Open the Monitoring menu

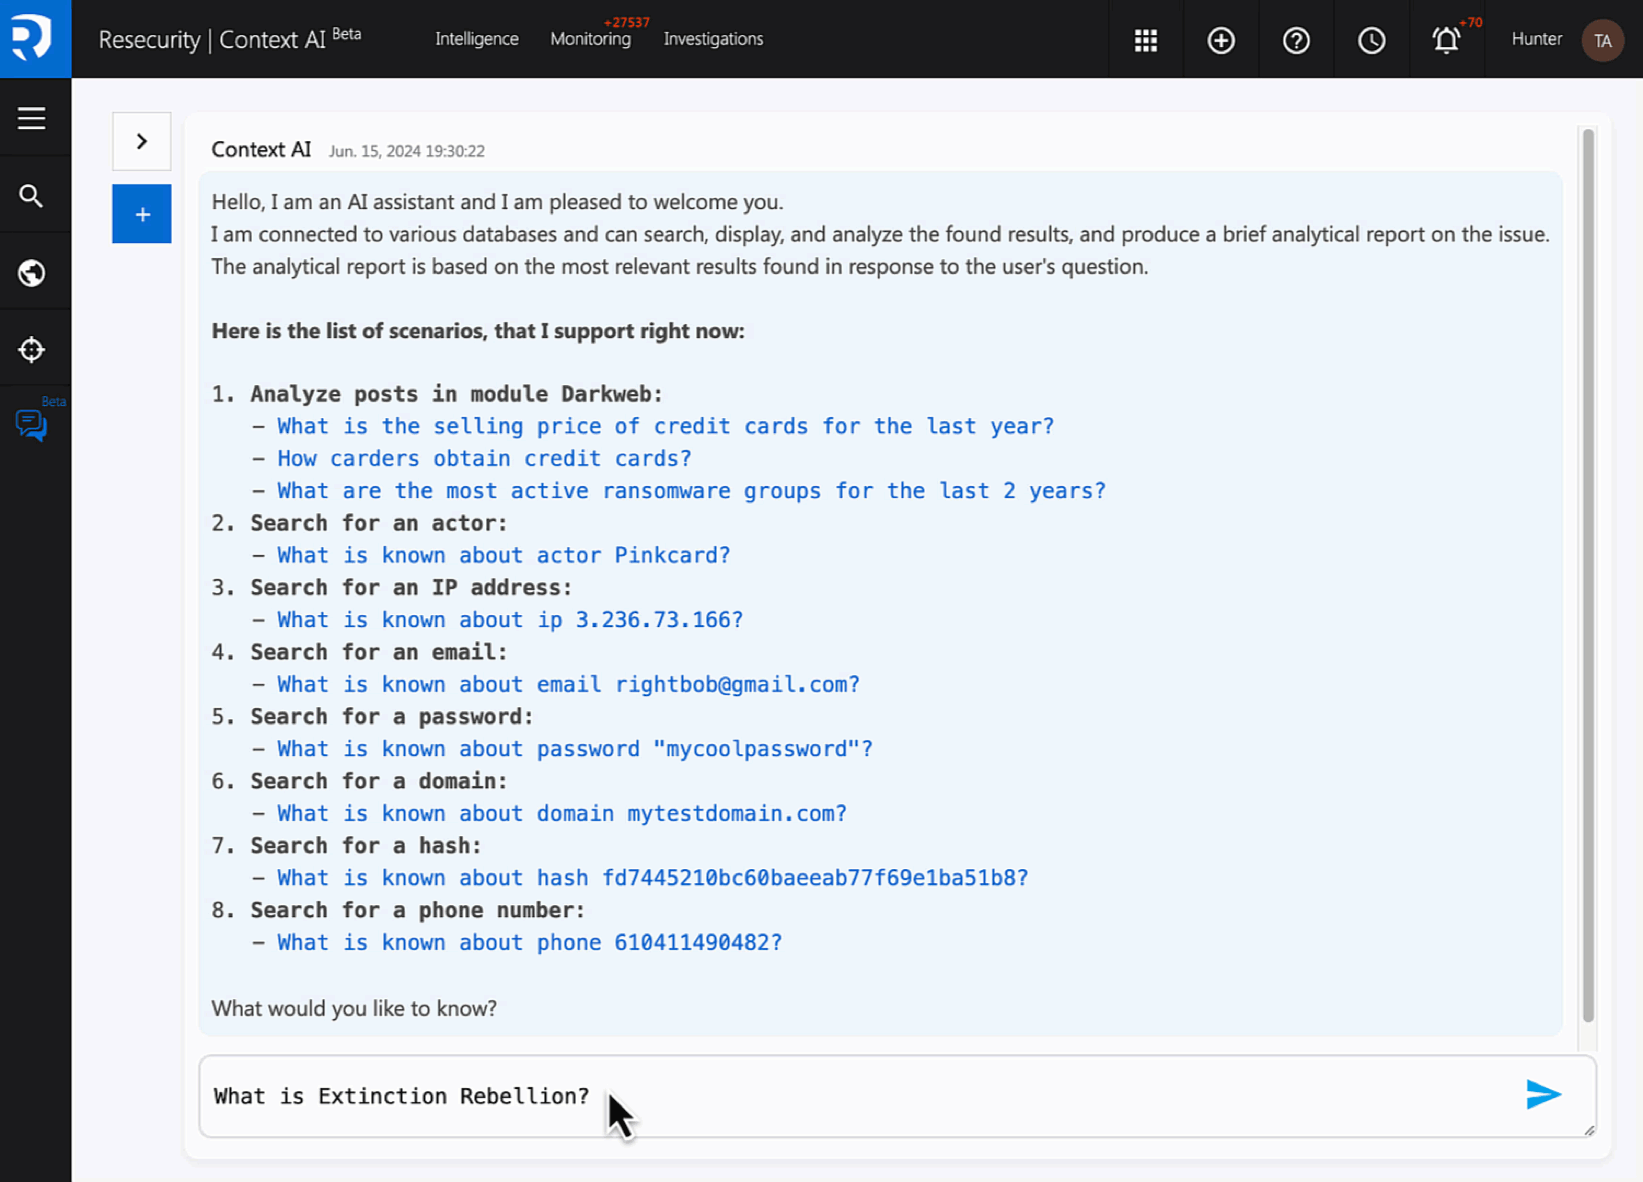pyautogui.click(x=590, y=39)
